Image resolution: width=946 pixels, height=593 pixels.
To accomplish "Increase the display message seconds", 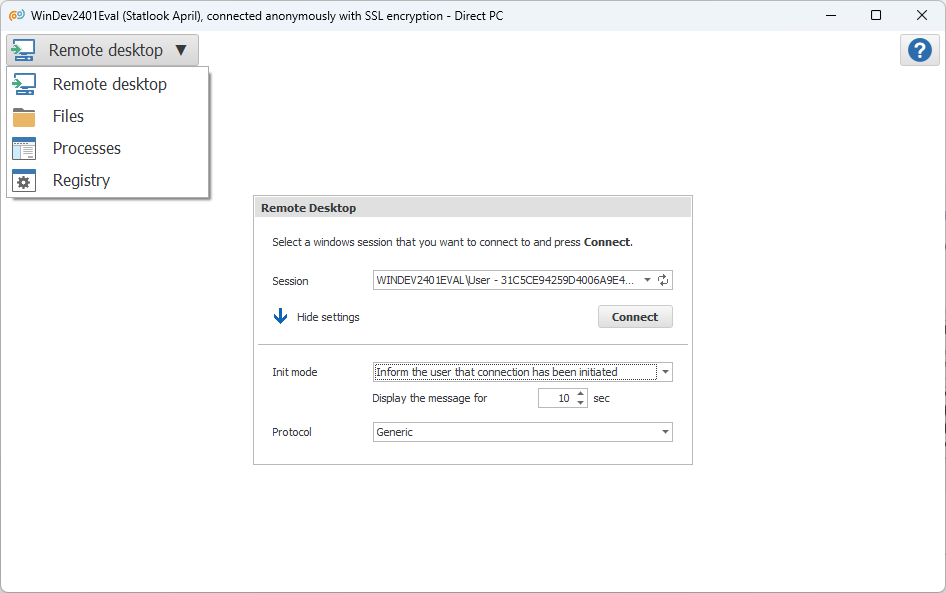I will [x=581, y=393].
